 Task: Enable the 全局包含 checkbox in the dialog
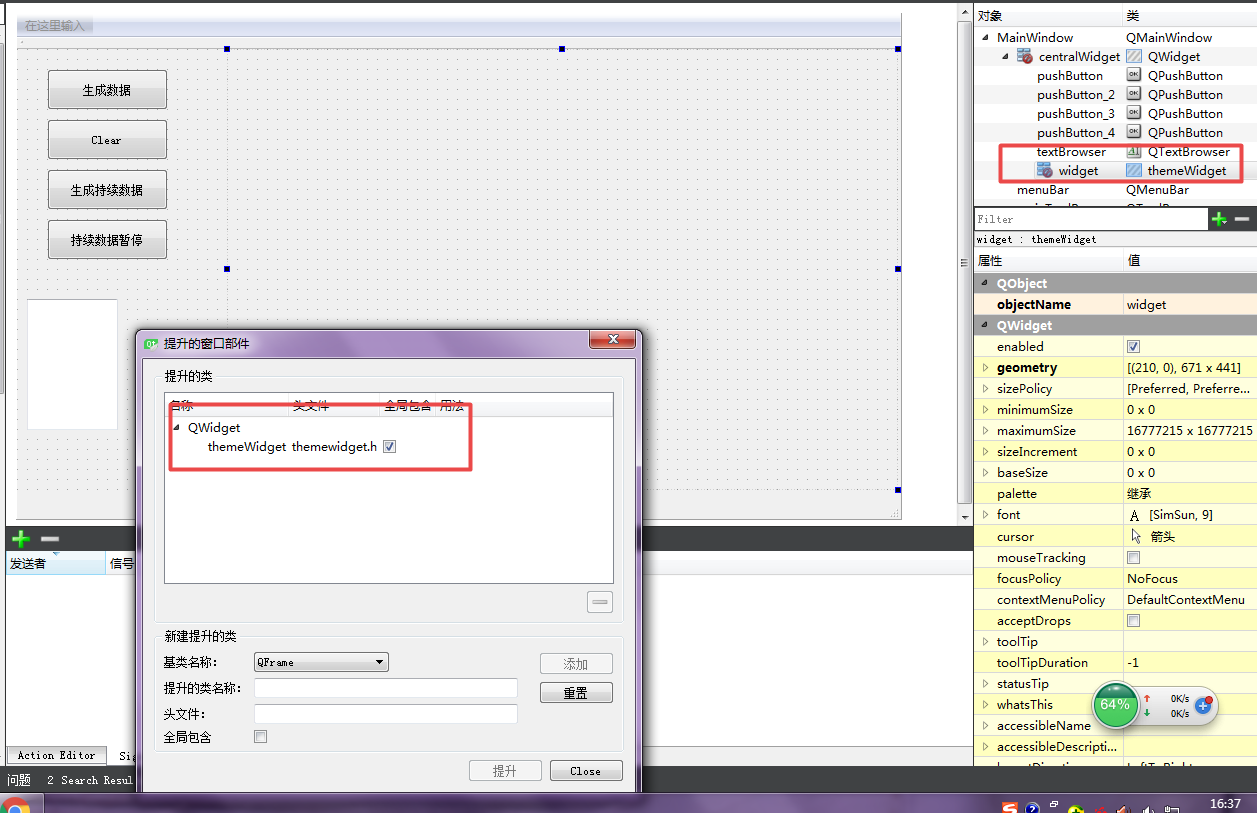point(260,736)
